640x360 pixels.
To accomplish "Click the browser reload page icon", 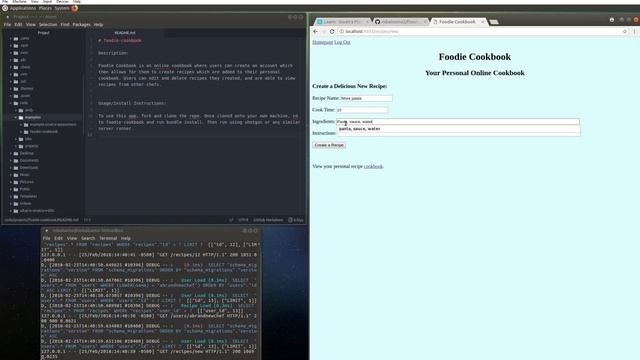I will point(332,31).
